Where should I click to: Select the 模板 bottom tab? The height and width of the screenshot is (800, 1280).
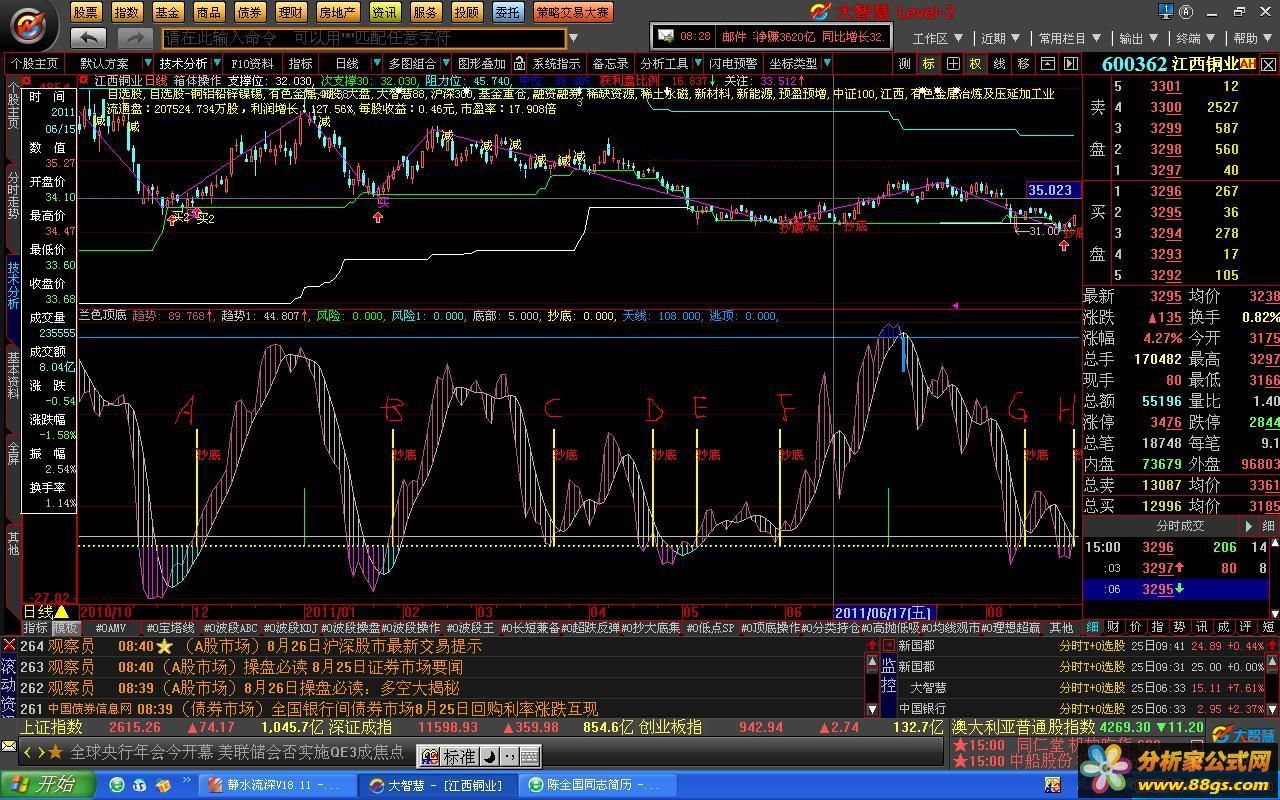(x=65, y=628)
